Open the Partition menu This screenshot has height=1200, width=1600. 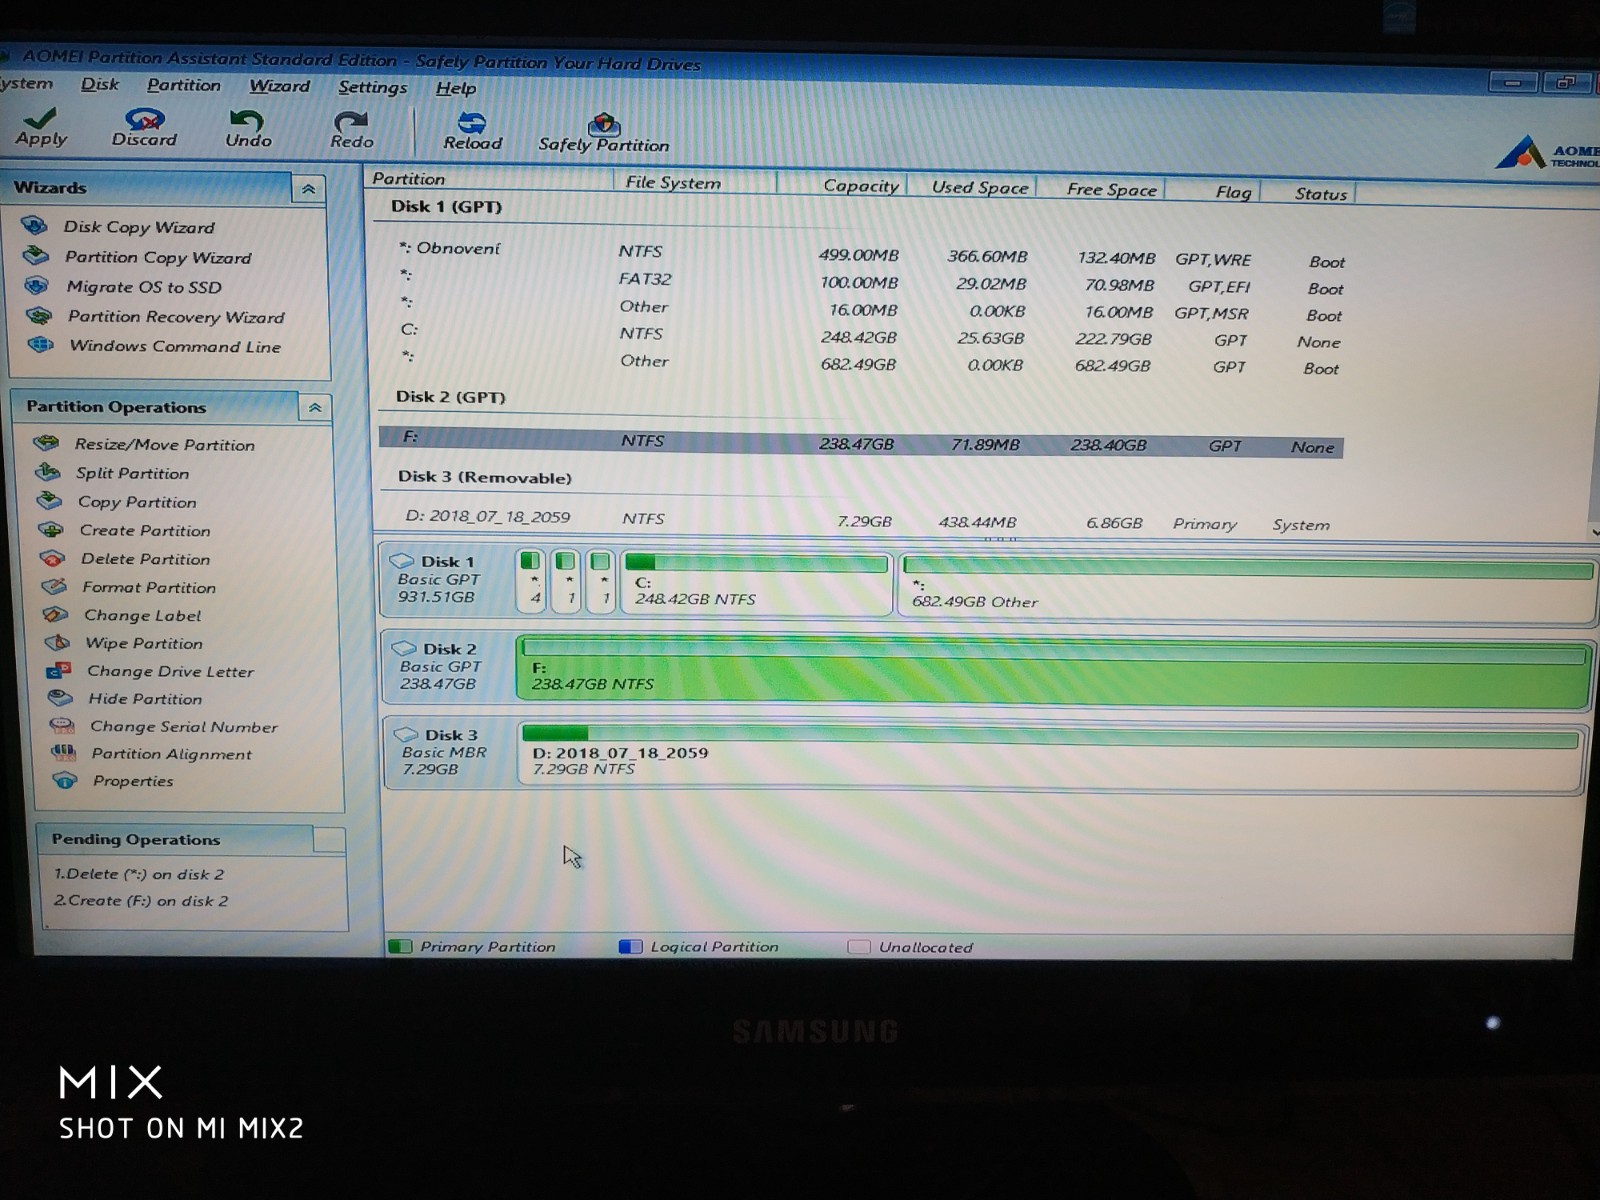184,85
